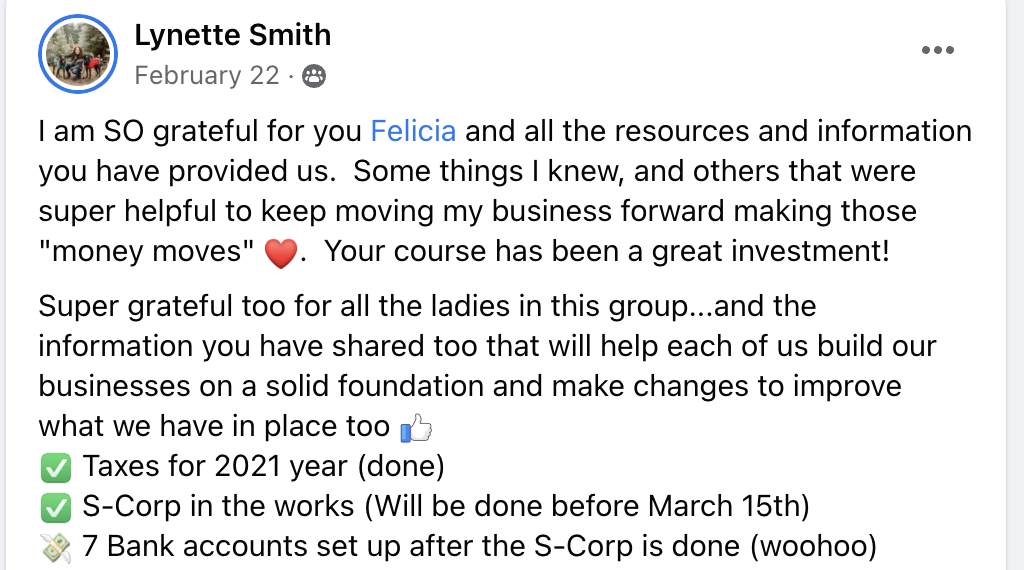Click "Your course has been a great investment!"

click(x=607, y=251)
